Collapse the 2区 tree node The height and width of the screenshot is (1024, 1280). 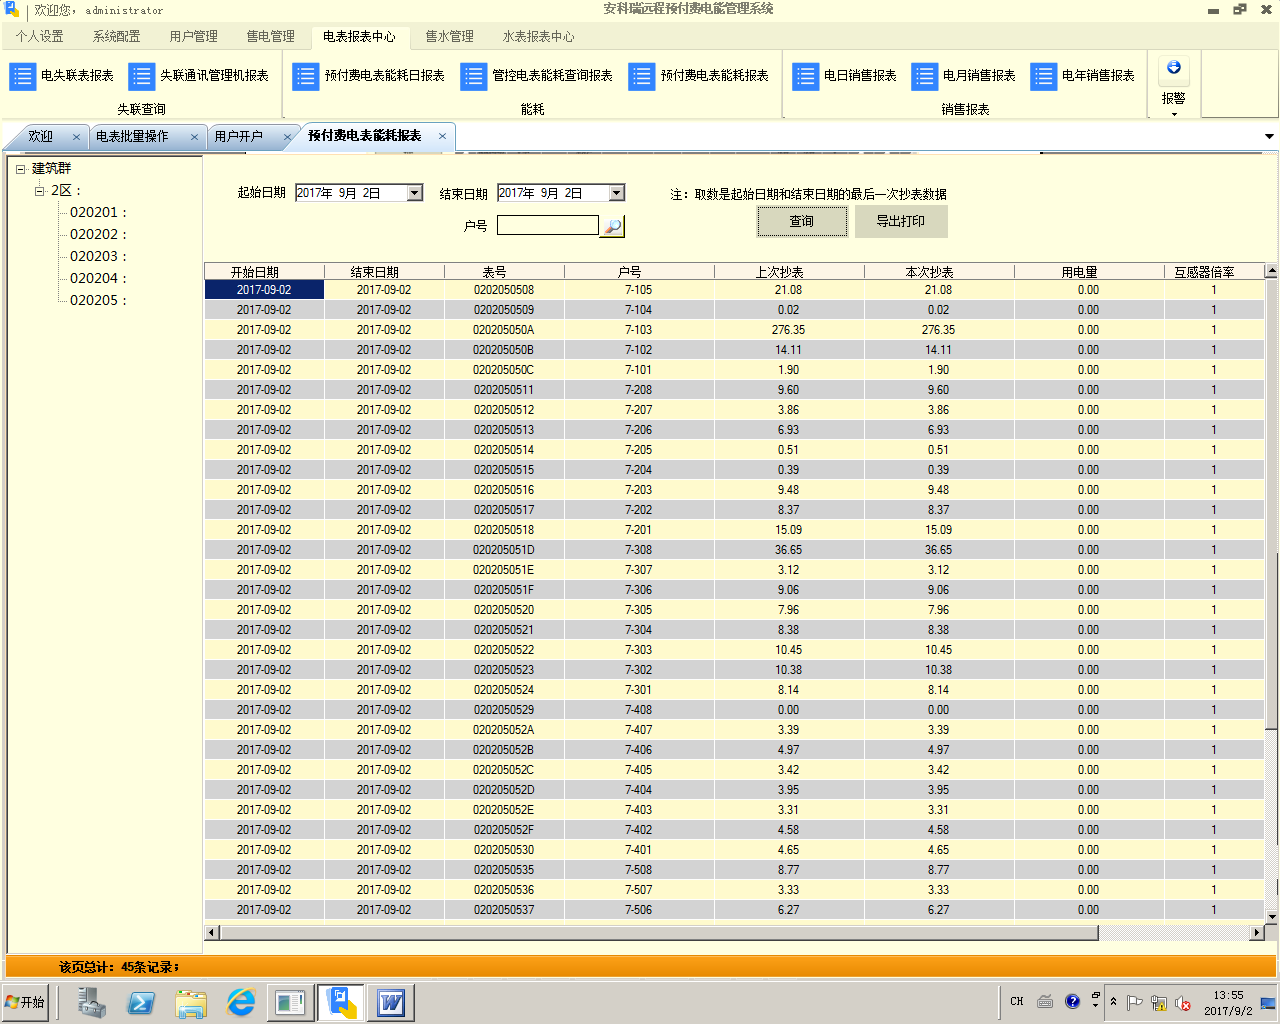(40, 191)
